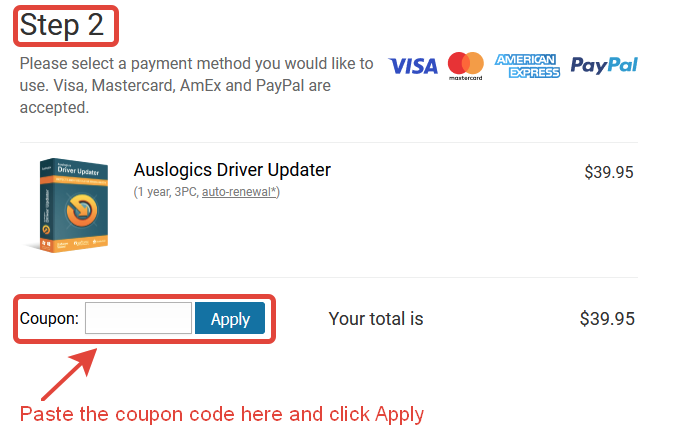Click the Driver Updater title on box cover
The height and width of the screenshot is (435, 690).
point(78,169)
